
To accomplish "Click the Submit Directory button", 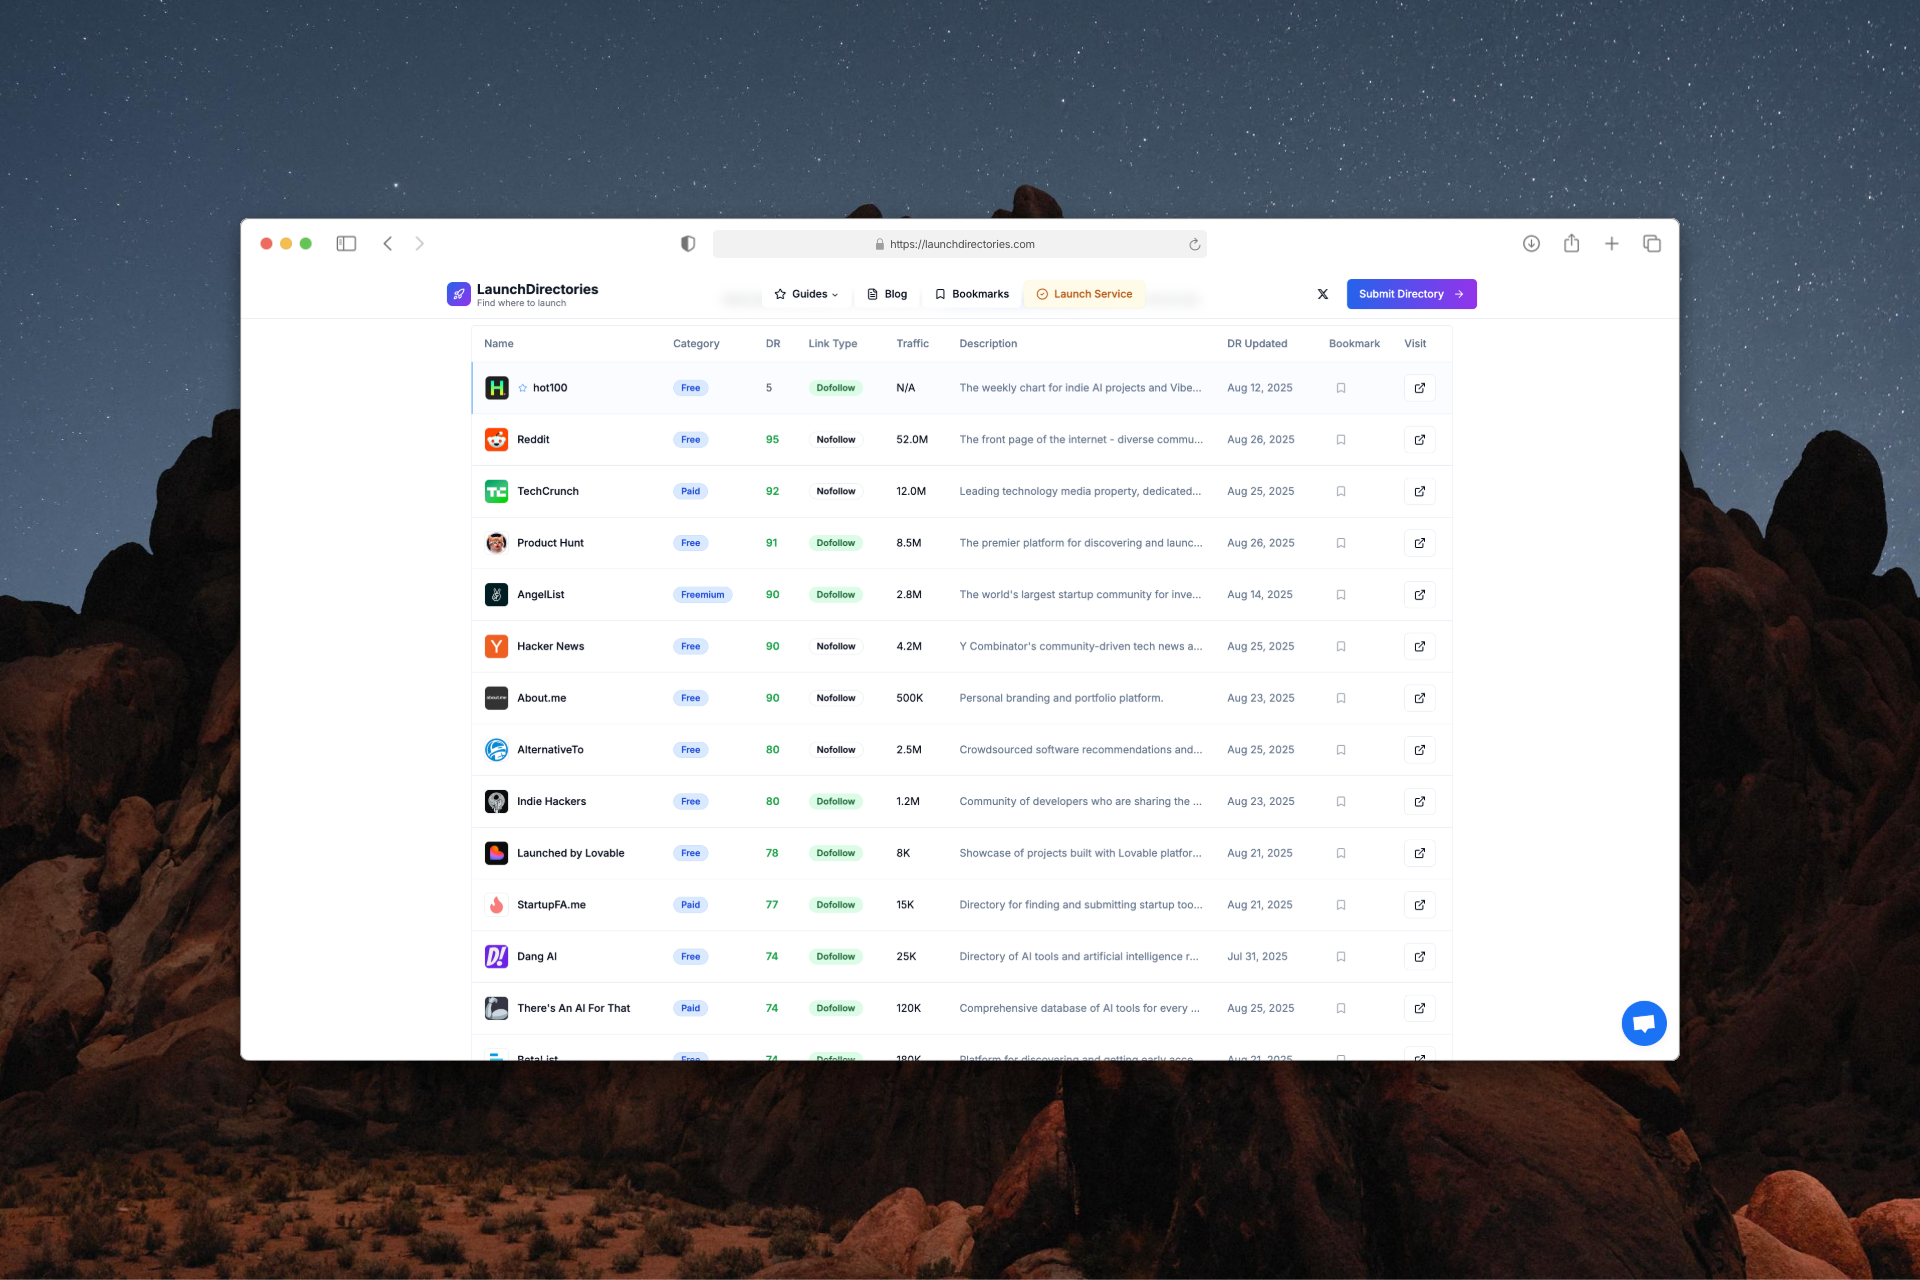I will pyautogui.click(x=1411, y=294).
